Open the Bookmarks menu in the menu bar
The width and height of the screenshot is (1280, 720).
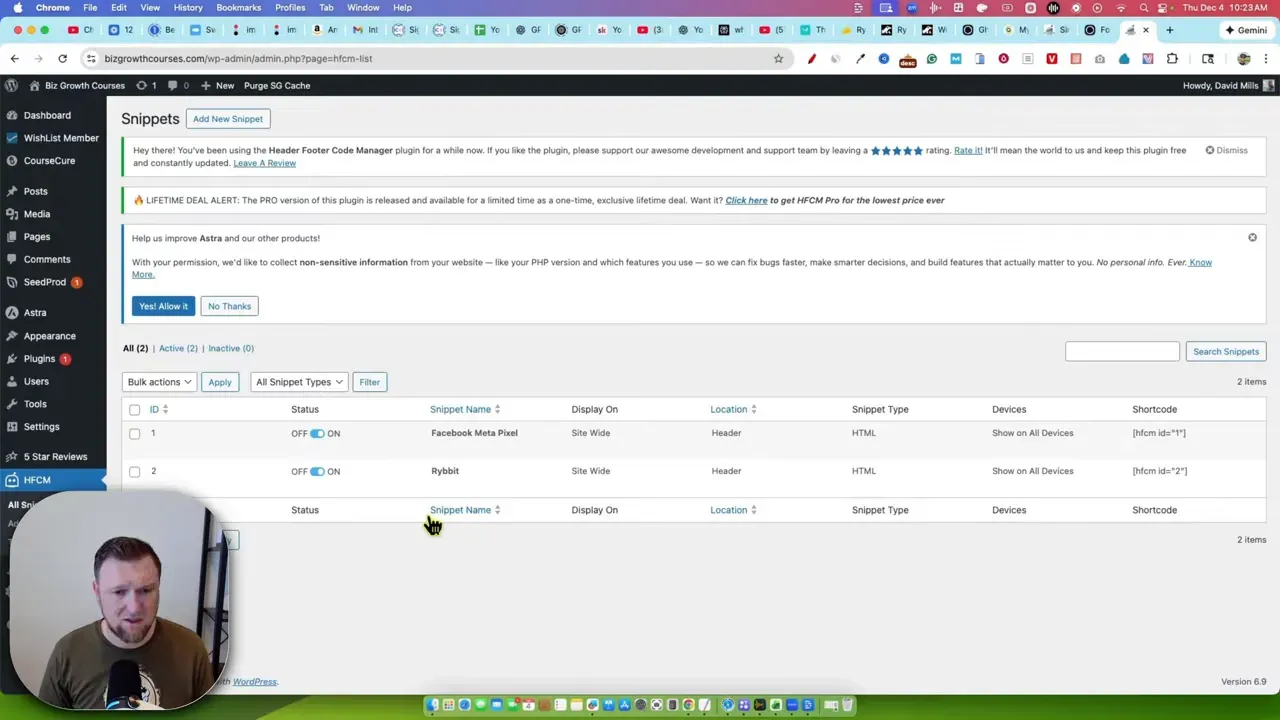[x=238, y=7]
